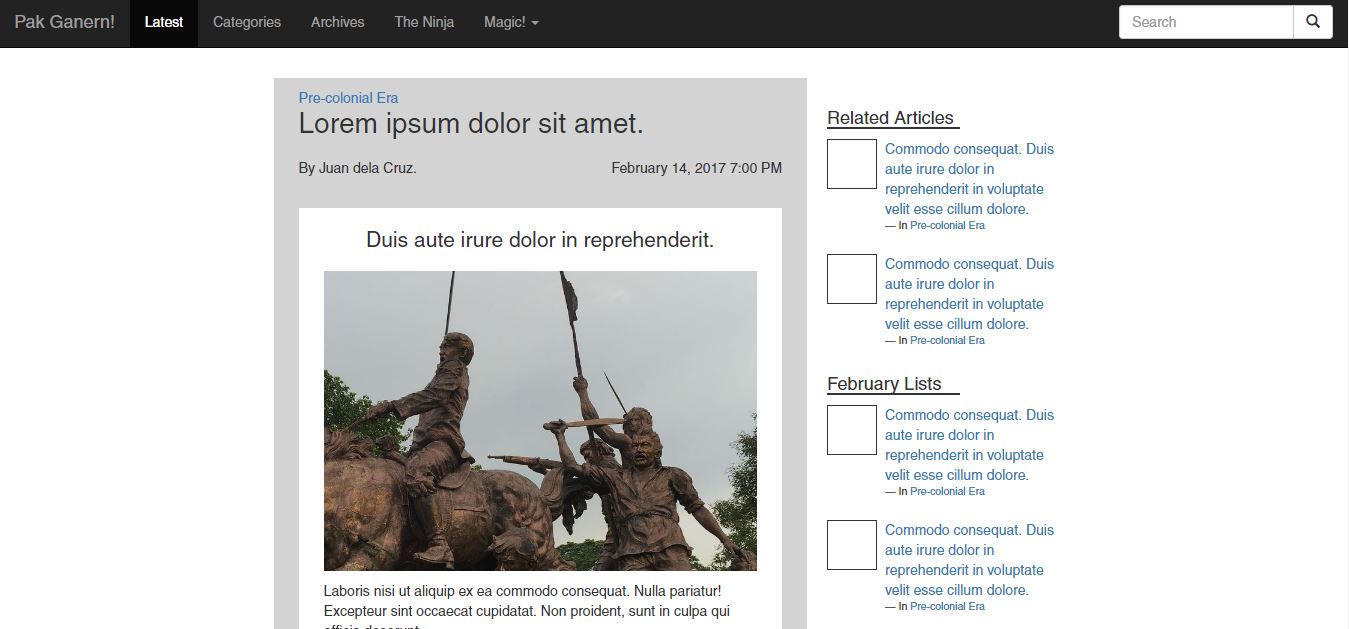Go to Pak Ganern! home brand link

pyautogui.click(x=65, y=22)
